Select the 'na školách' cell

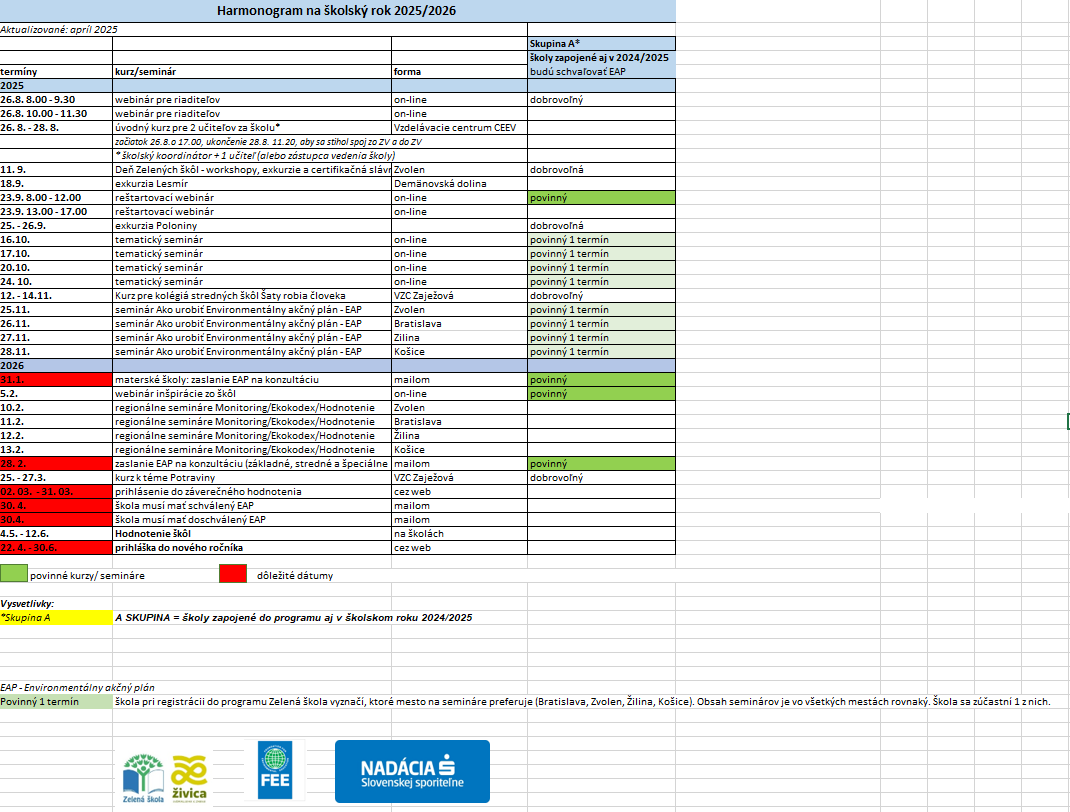point(460,534)
